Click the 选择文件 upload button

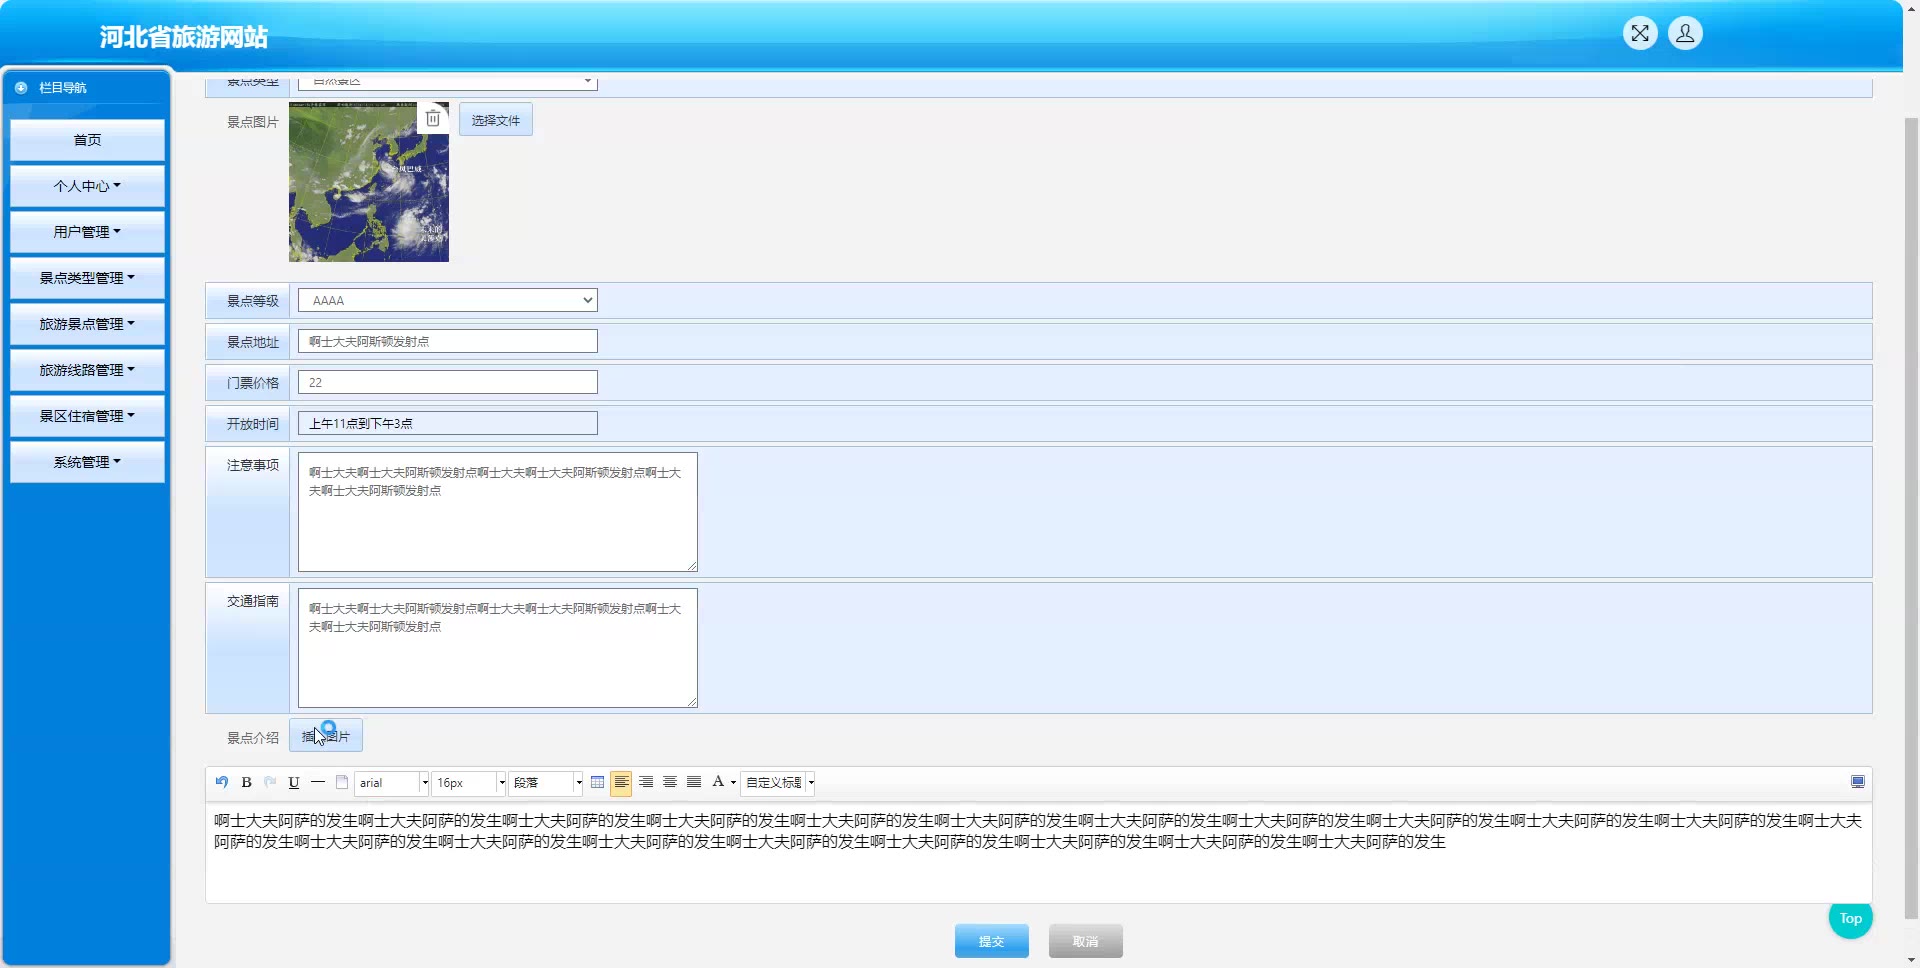pyautogui.click(x=496, y=120)
